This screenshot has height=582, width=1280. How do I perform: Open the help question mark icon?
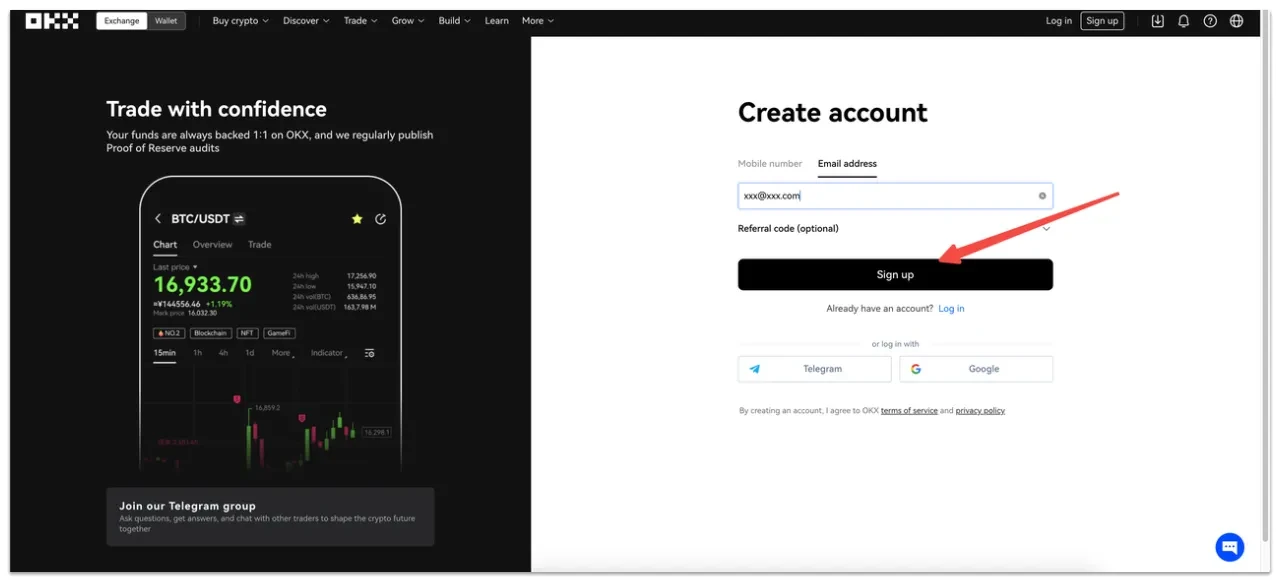(x=1210, y=20)
